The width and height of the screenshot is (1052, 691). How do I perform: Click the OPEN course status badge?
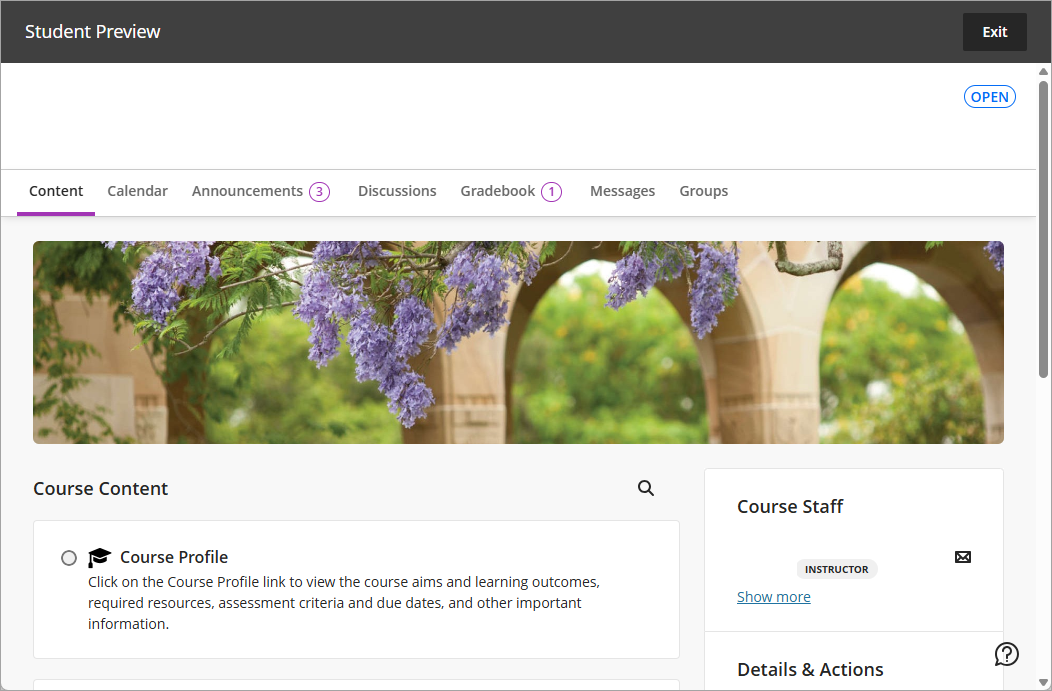[990, 97]
